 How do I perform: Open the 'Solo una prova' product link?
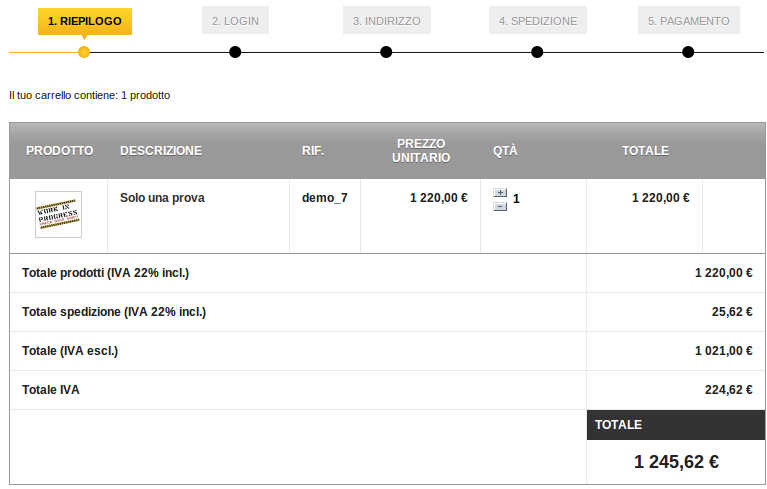[162, 198]
